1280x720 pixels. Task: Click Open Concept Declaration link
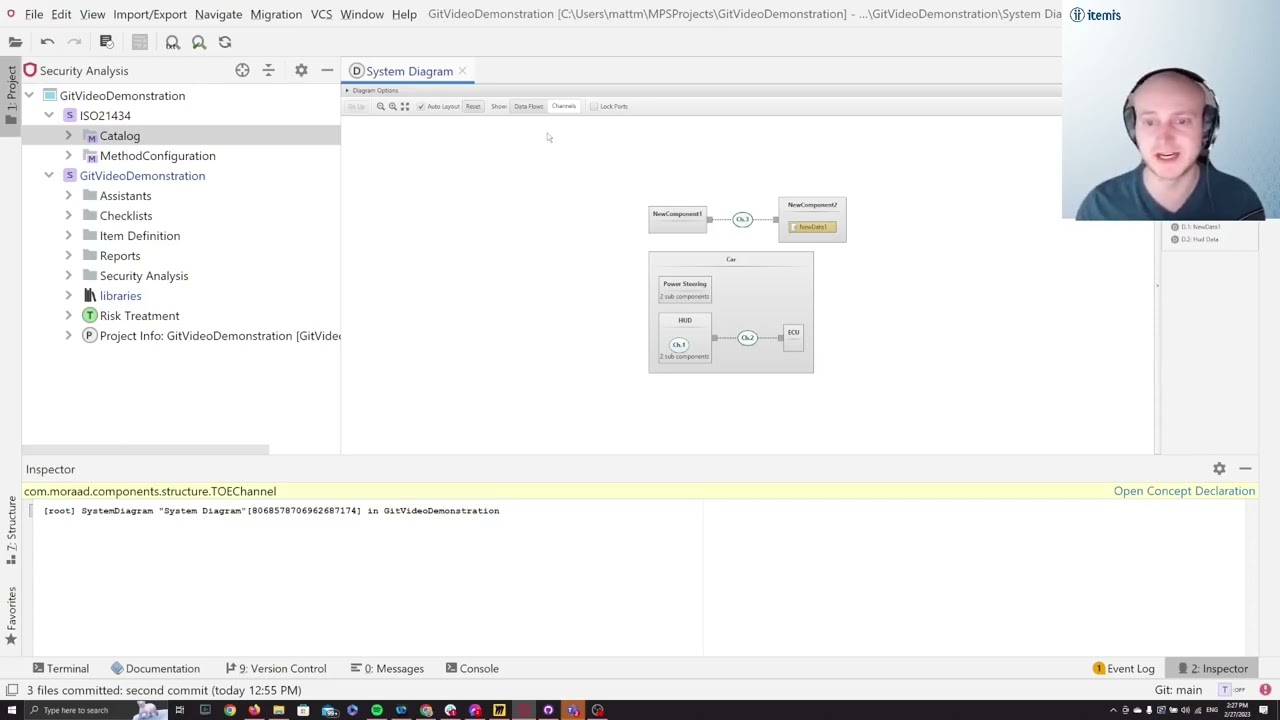pos(1184,491)
